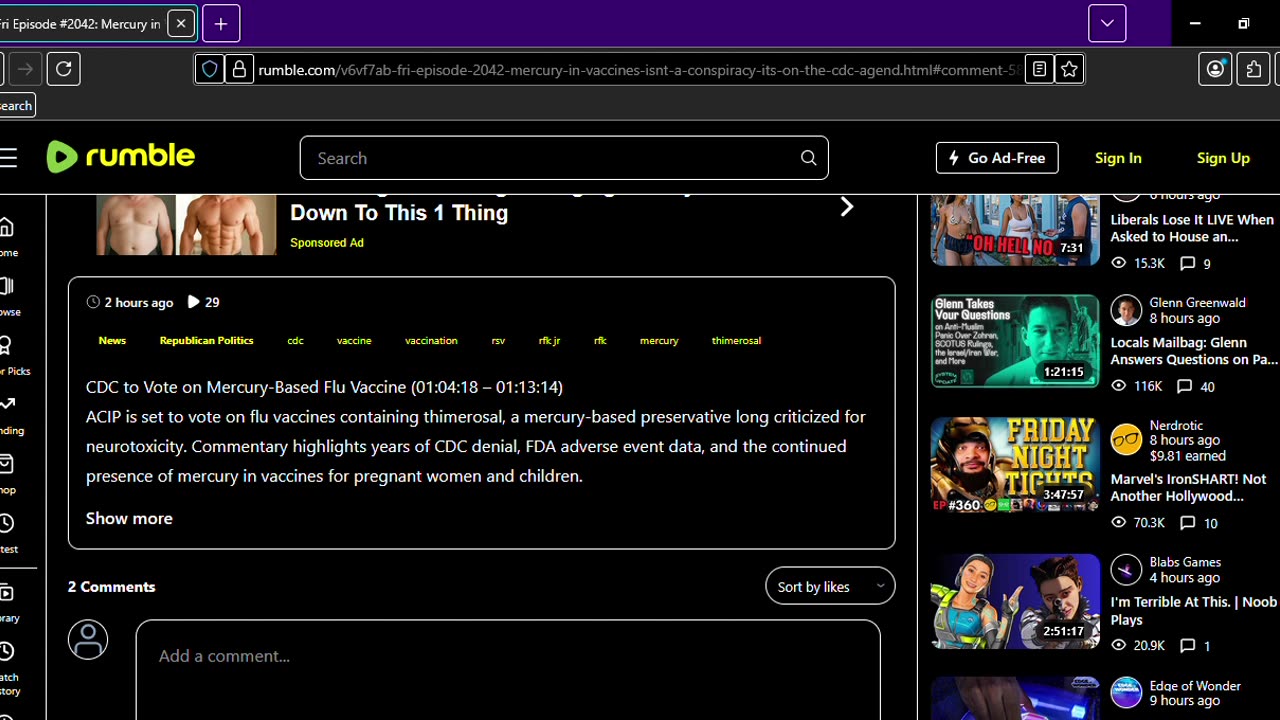
Task: Open Browse in the left sidebar
Action: point(7,296)
